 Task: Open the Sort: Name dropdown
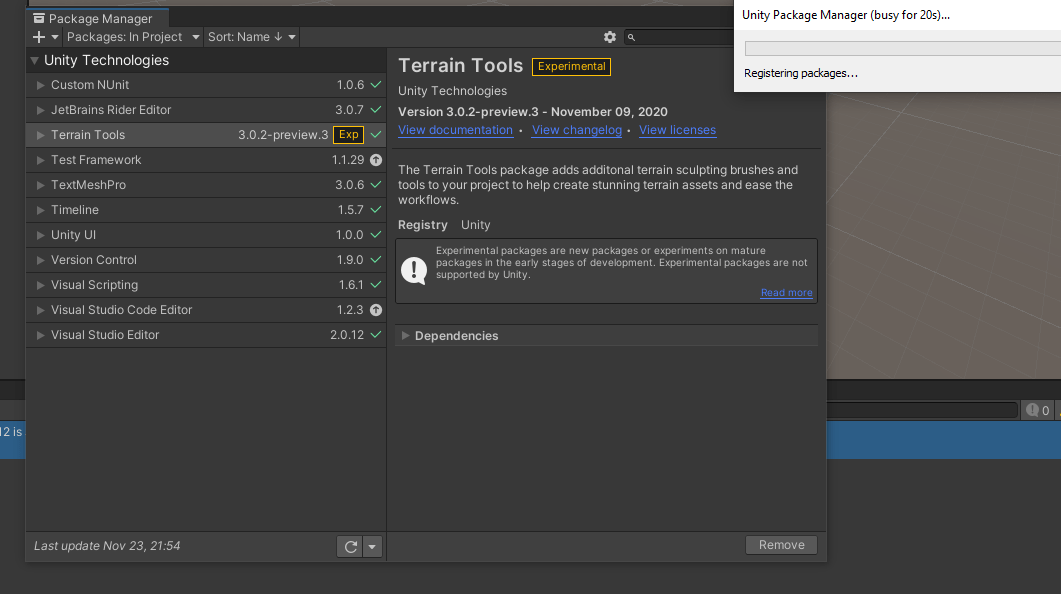pyautogui.click(x=252, y=37)
